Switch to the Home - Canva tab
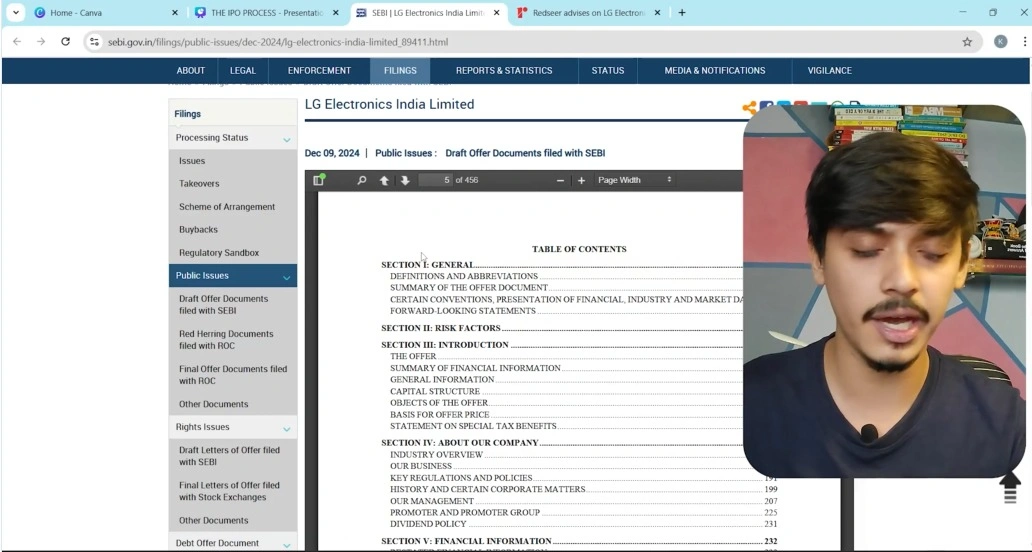This screenshot has width=1032, height=552. (105, 13)
